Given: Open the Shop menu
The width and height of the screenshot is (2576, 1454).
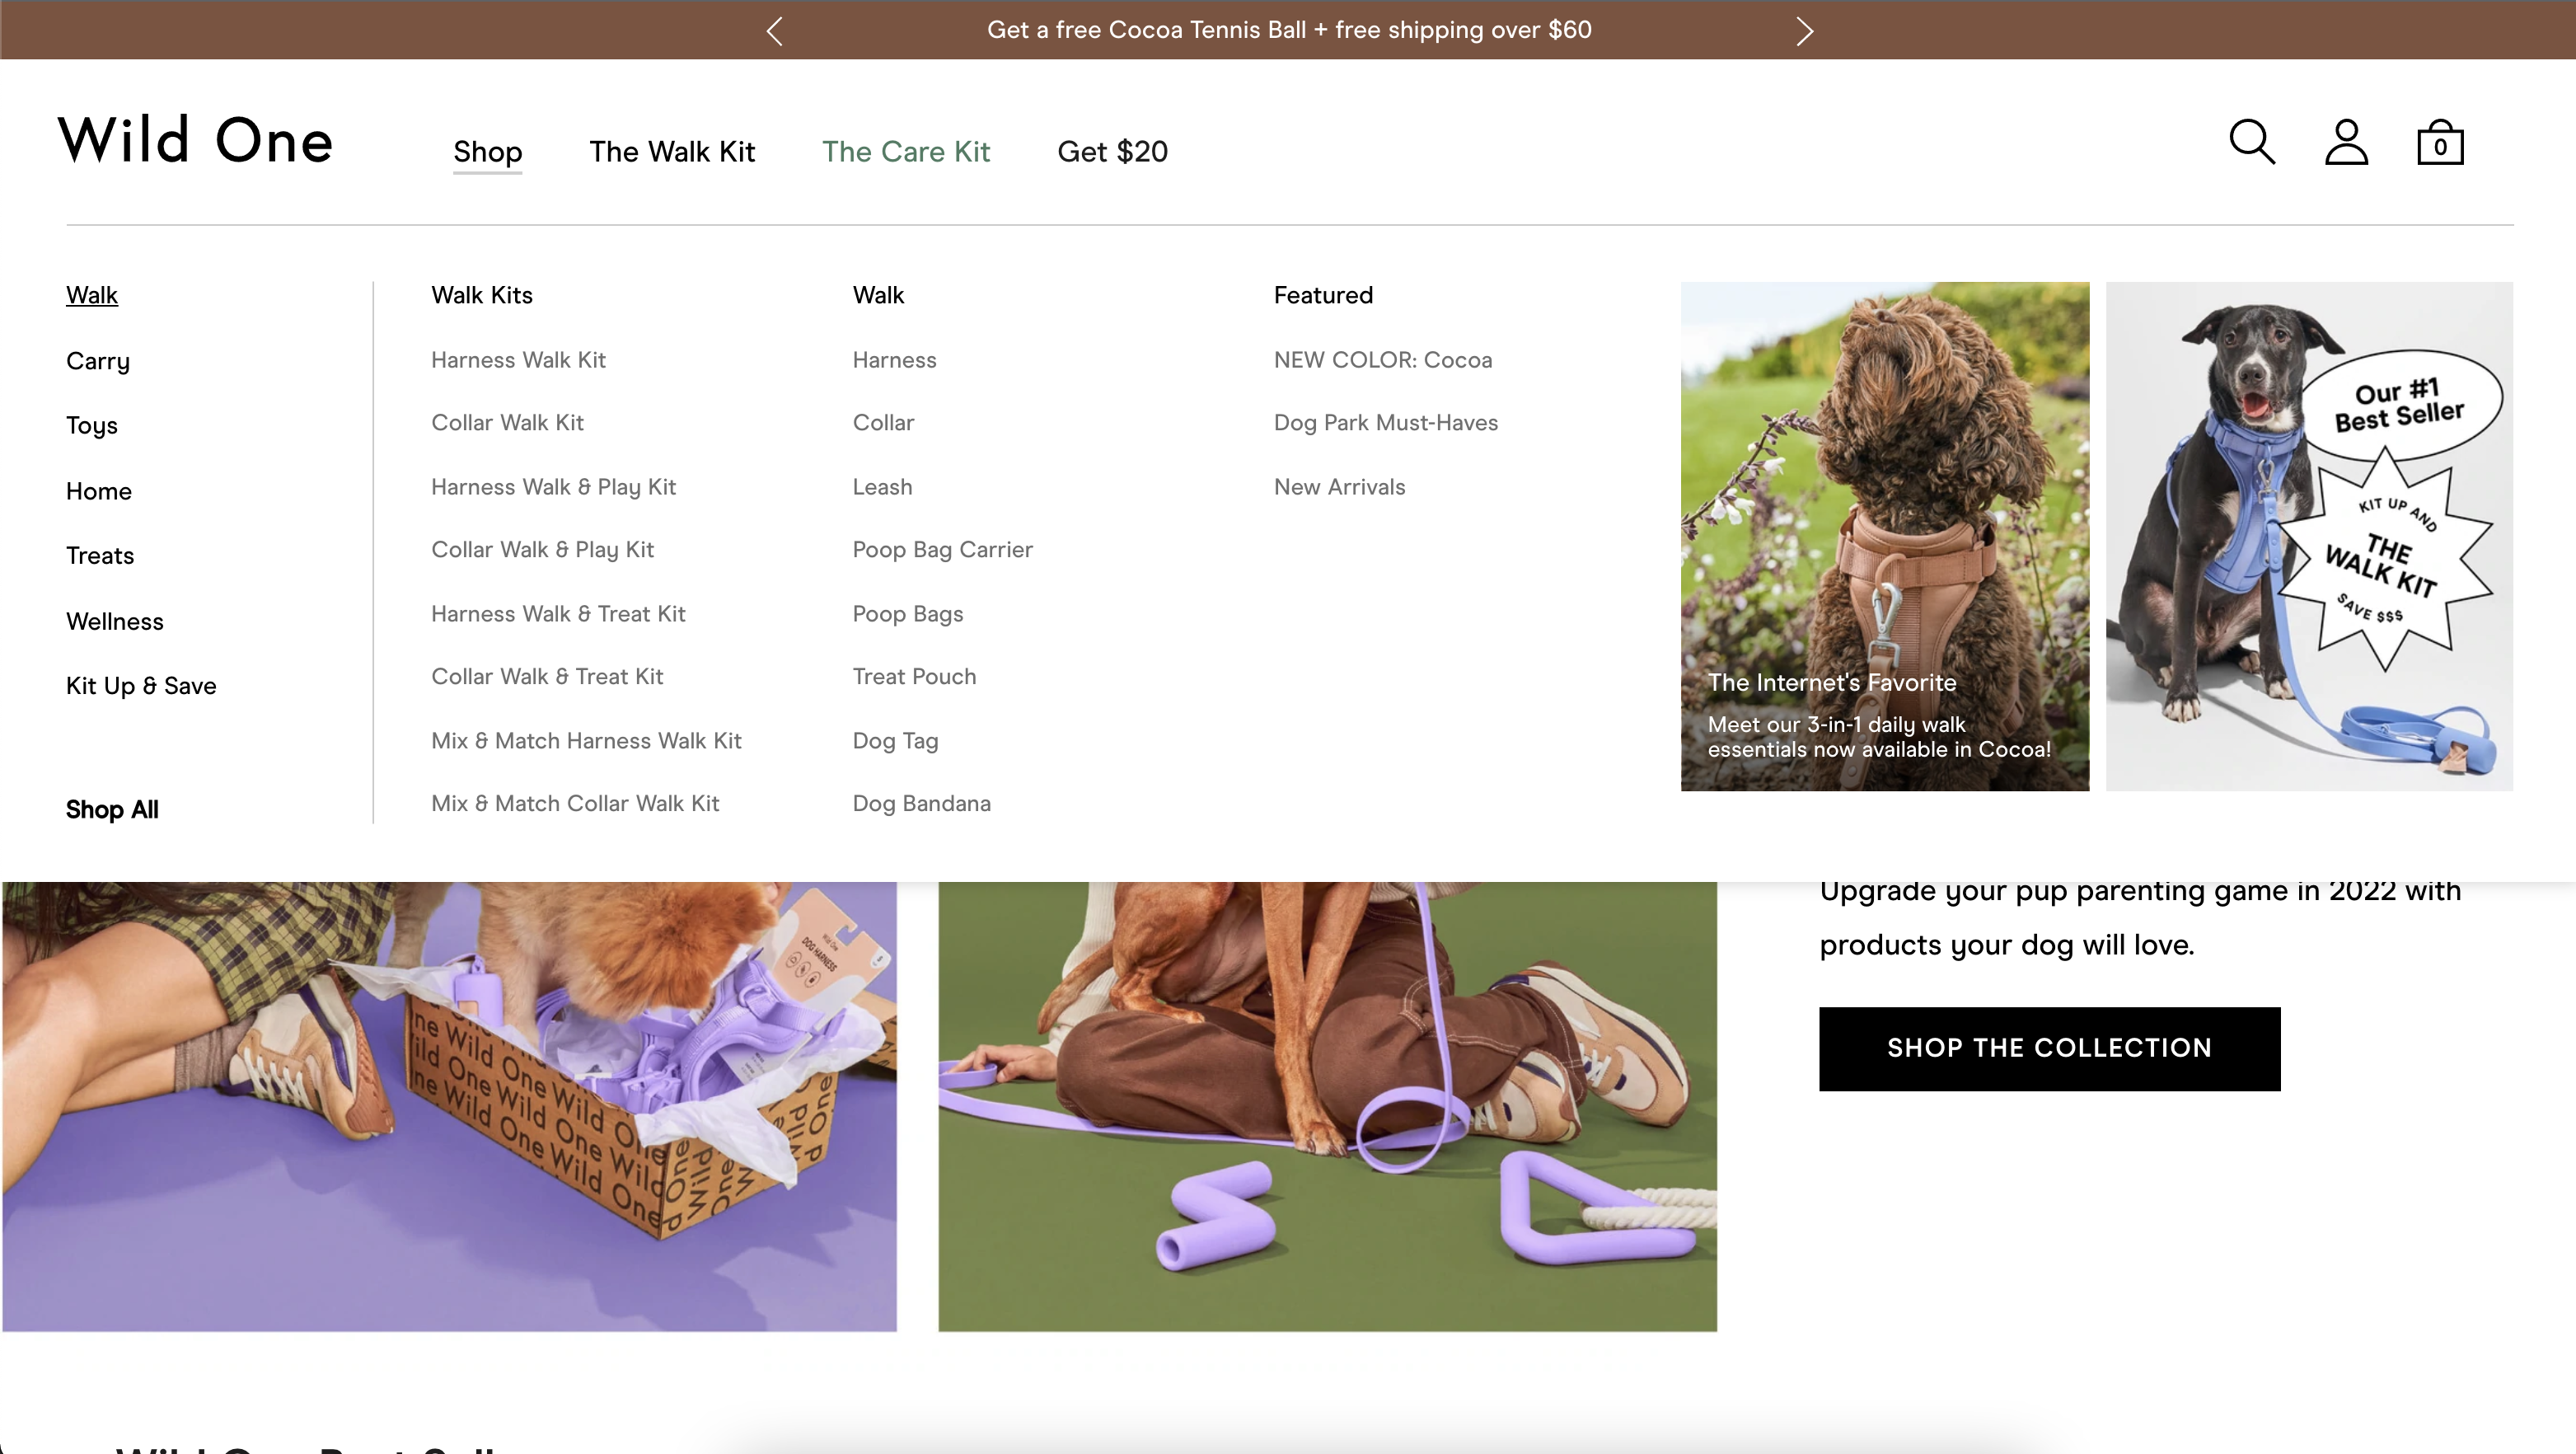Looking at the screenshot, I should click(487, 152).
